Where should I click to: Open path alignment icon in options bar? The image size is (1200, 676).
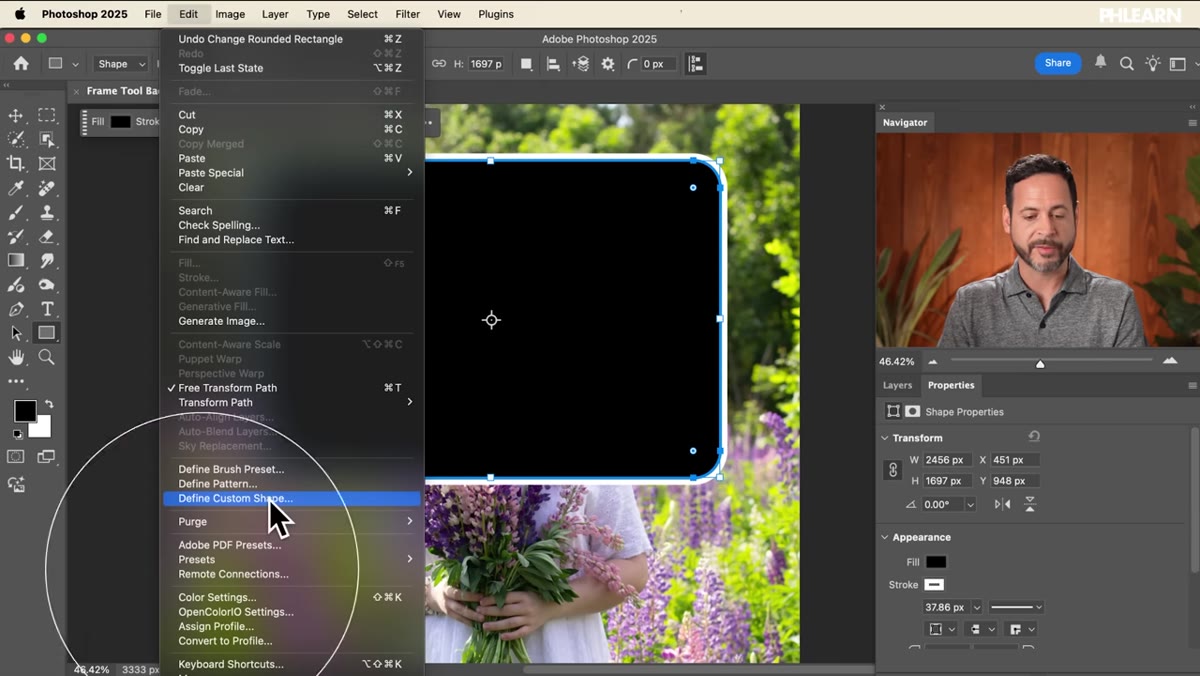553,64
